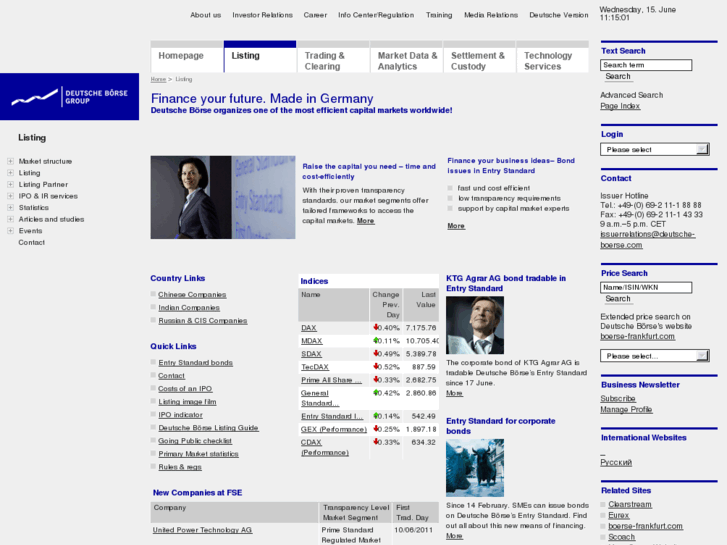Viewport: 727px width, 545px height.
Task: Switch to Trading & Clearing tab
Action: pos(333,57)
